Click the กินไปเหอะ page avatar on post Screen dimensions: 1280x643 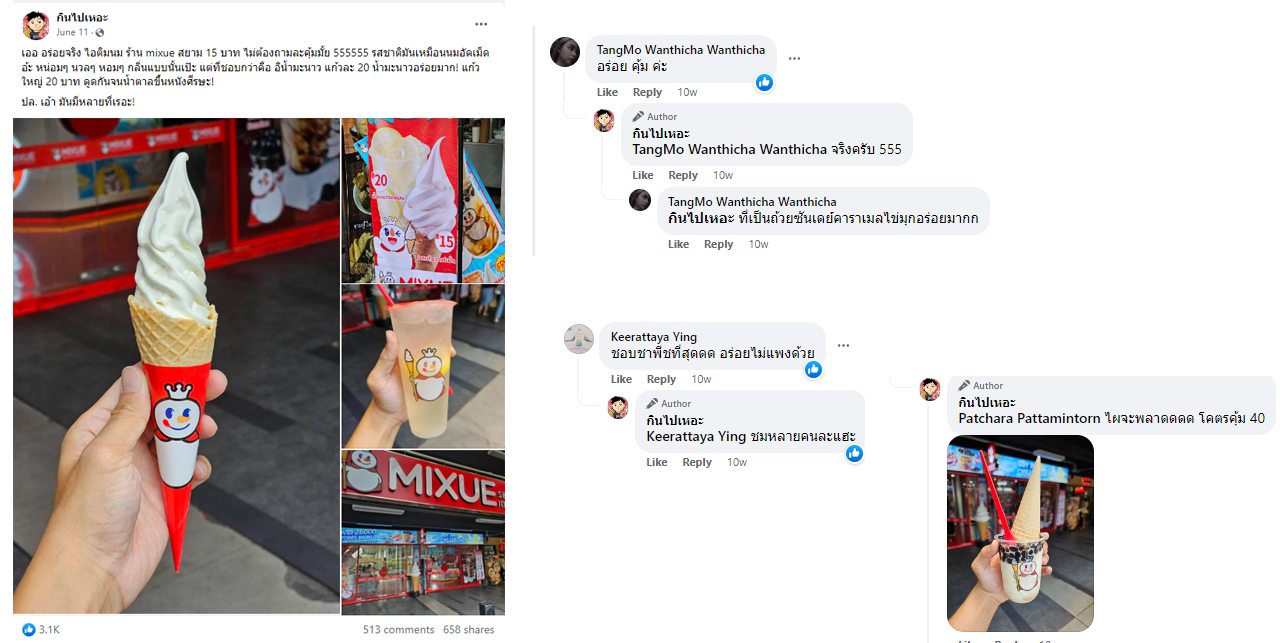coord(36,25)
